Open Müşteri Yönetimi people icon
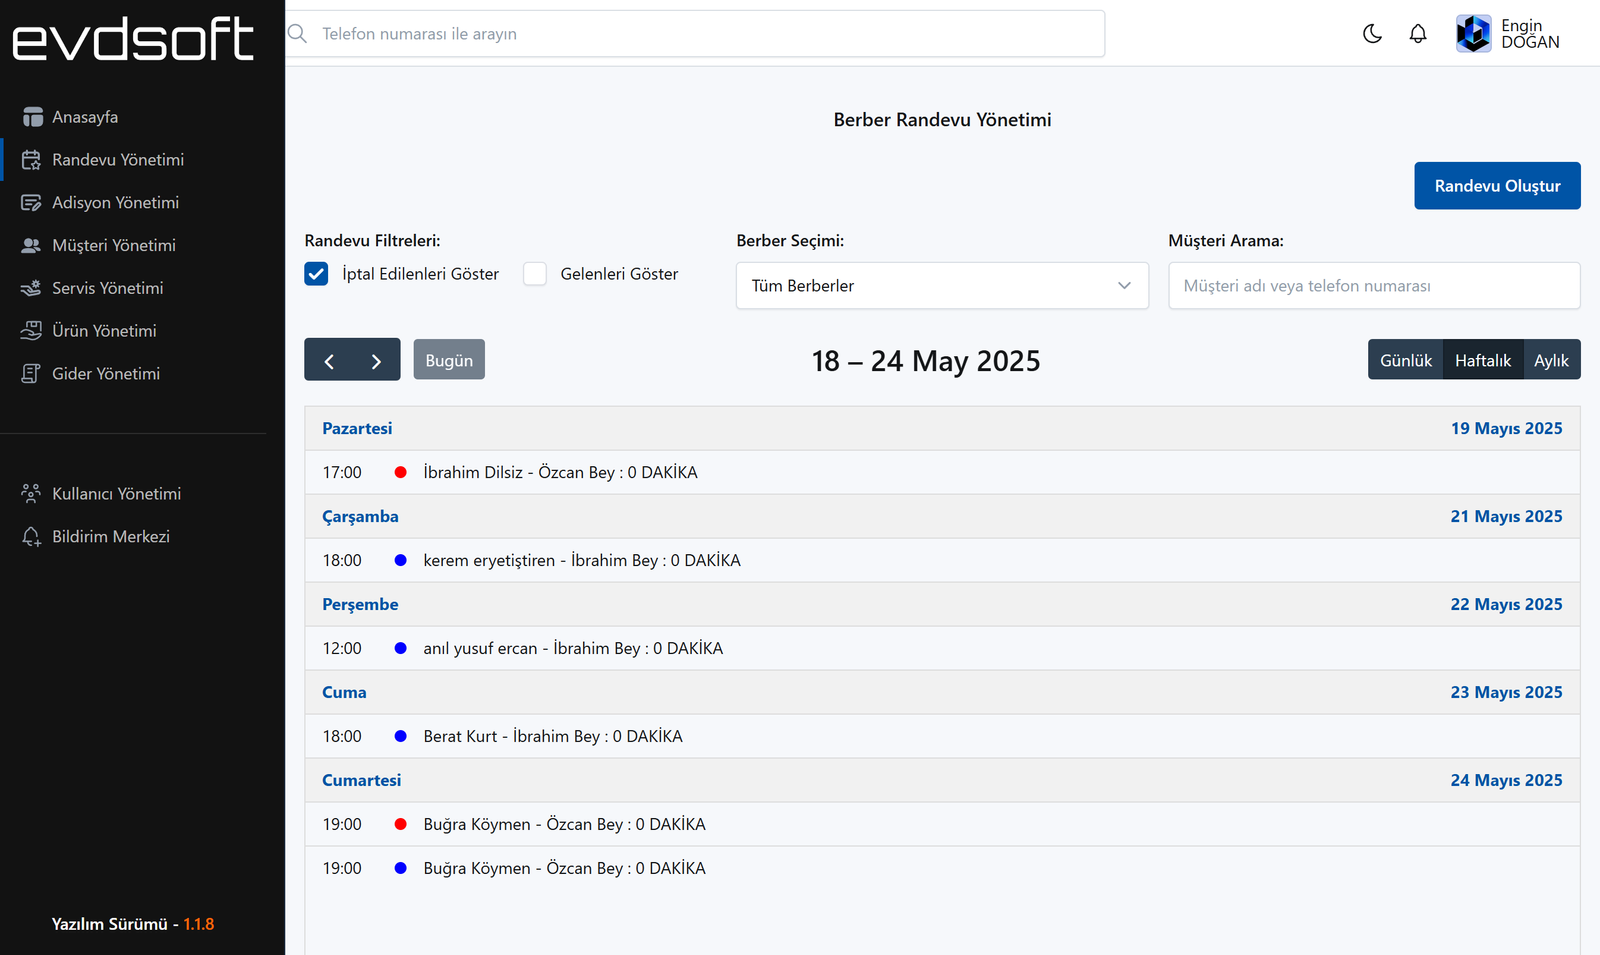Viewport: 1600px width, 955px height. [x=32, y=245]
